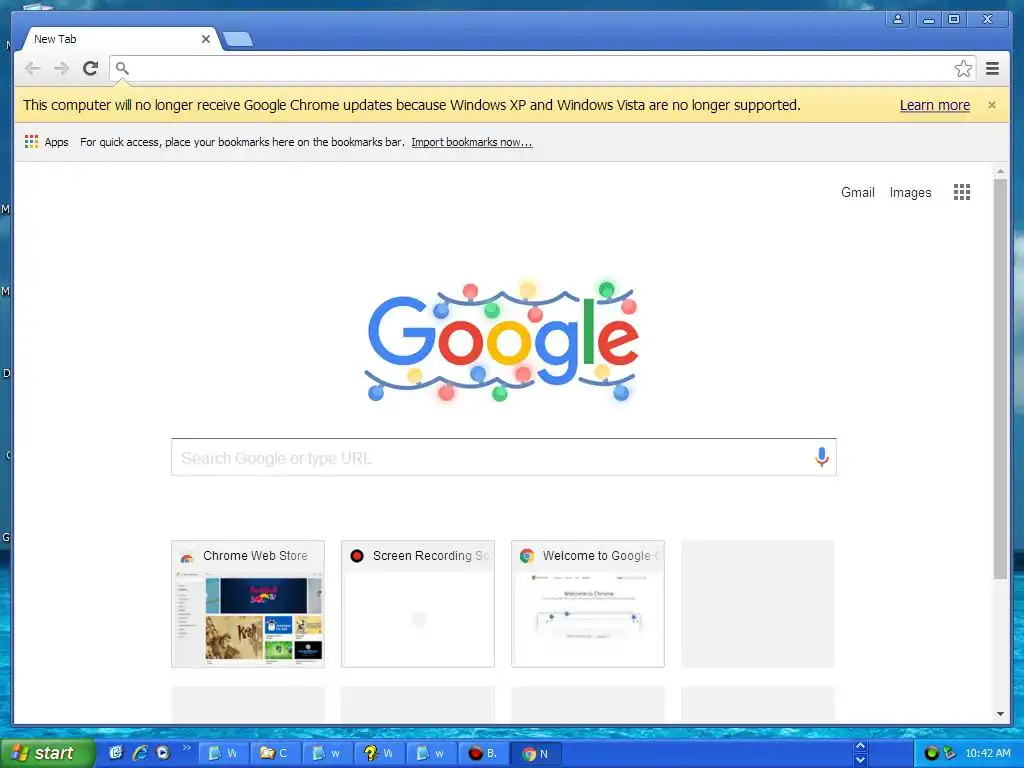Click the browser back arrow
1024x768 pixels.
pos(32,69)
